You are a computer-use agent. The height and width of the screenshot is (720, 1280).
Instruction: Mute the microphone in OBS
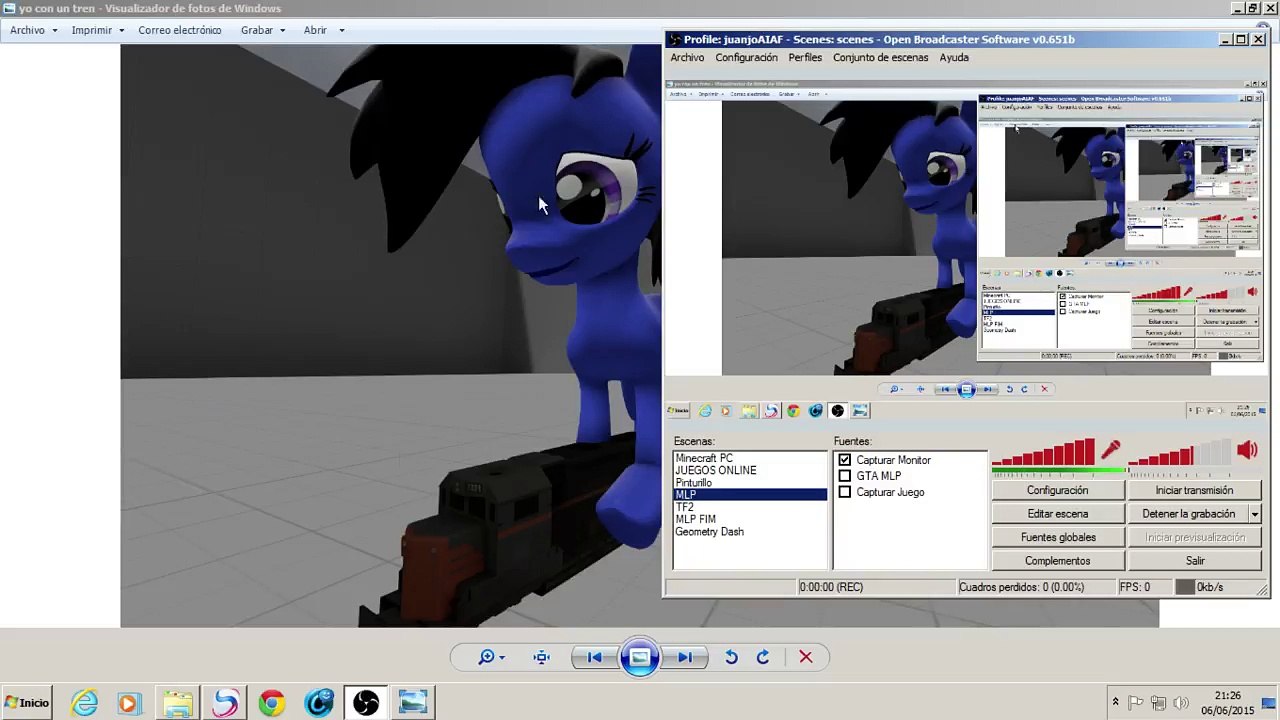[x=1111, y=450]
